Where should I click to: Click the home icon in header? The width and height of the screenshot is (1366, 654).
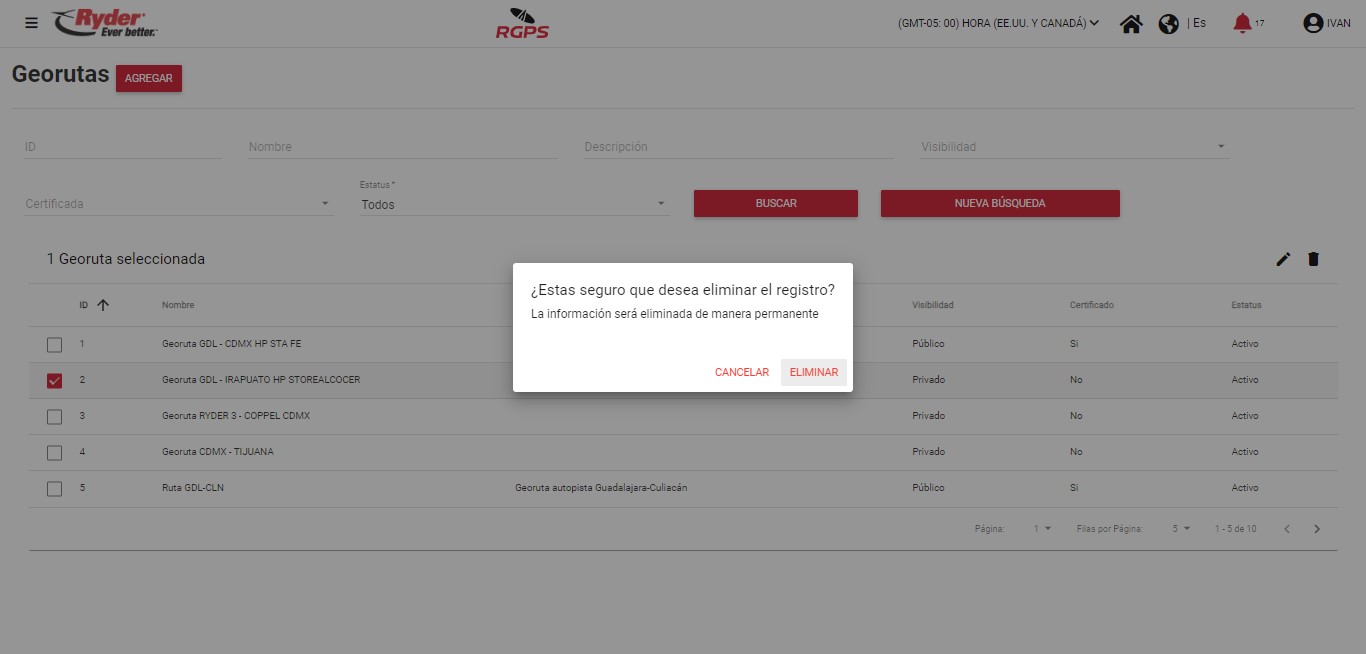(x=1131, y=23)
